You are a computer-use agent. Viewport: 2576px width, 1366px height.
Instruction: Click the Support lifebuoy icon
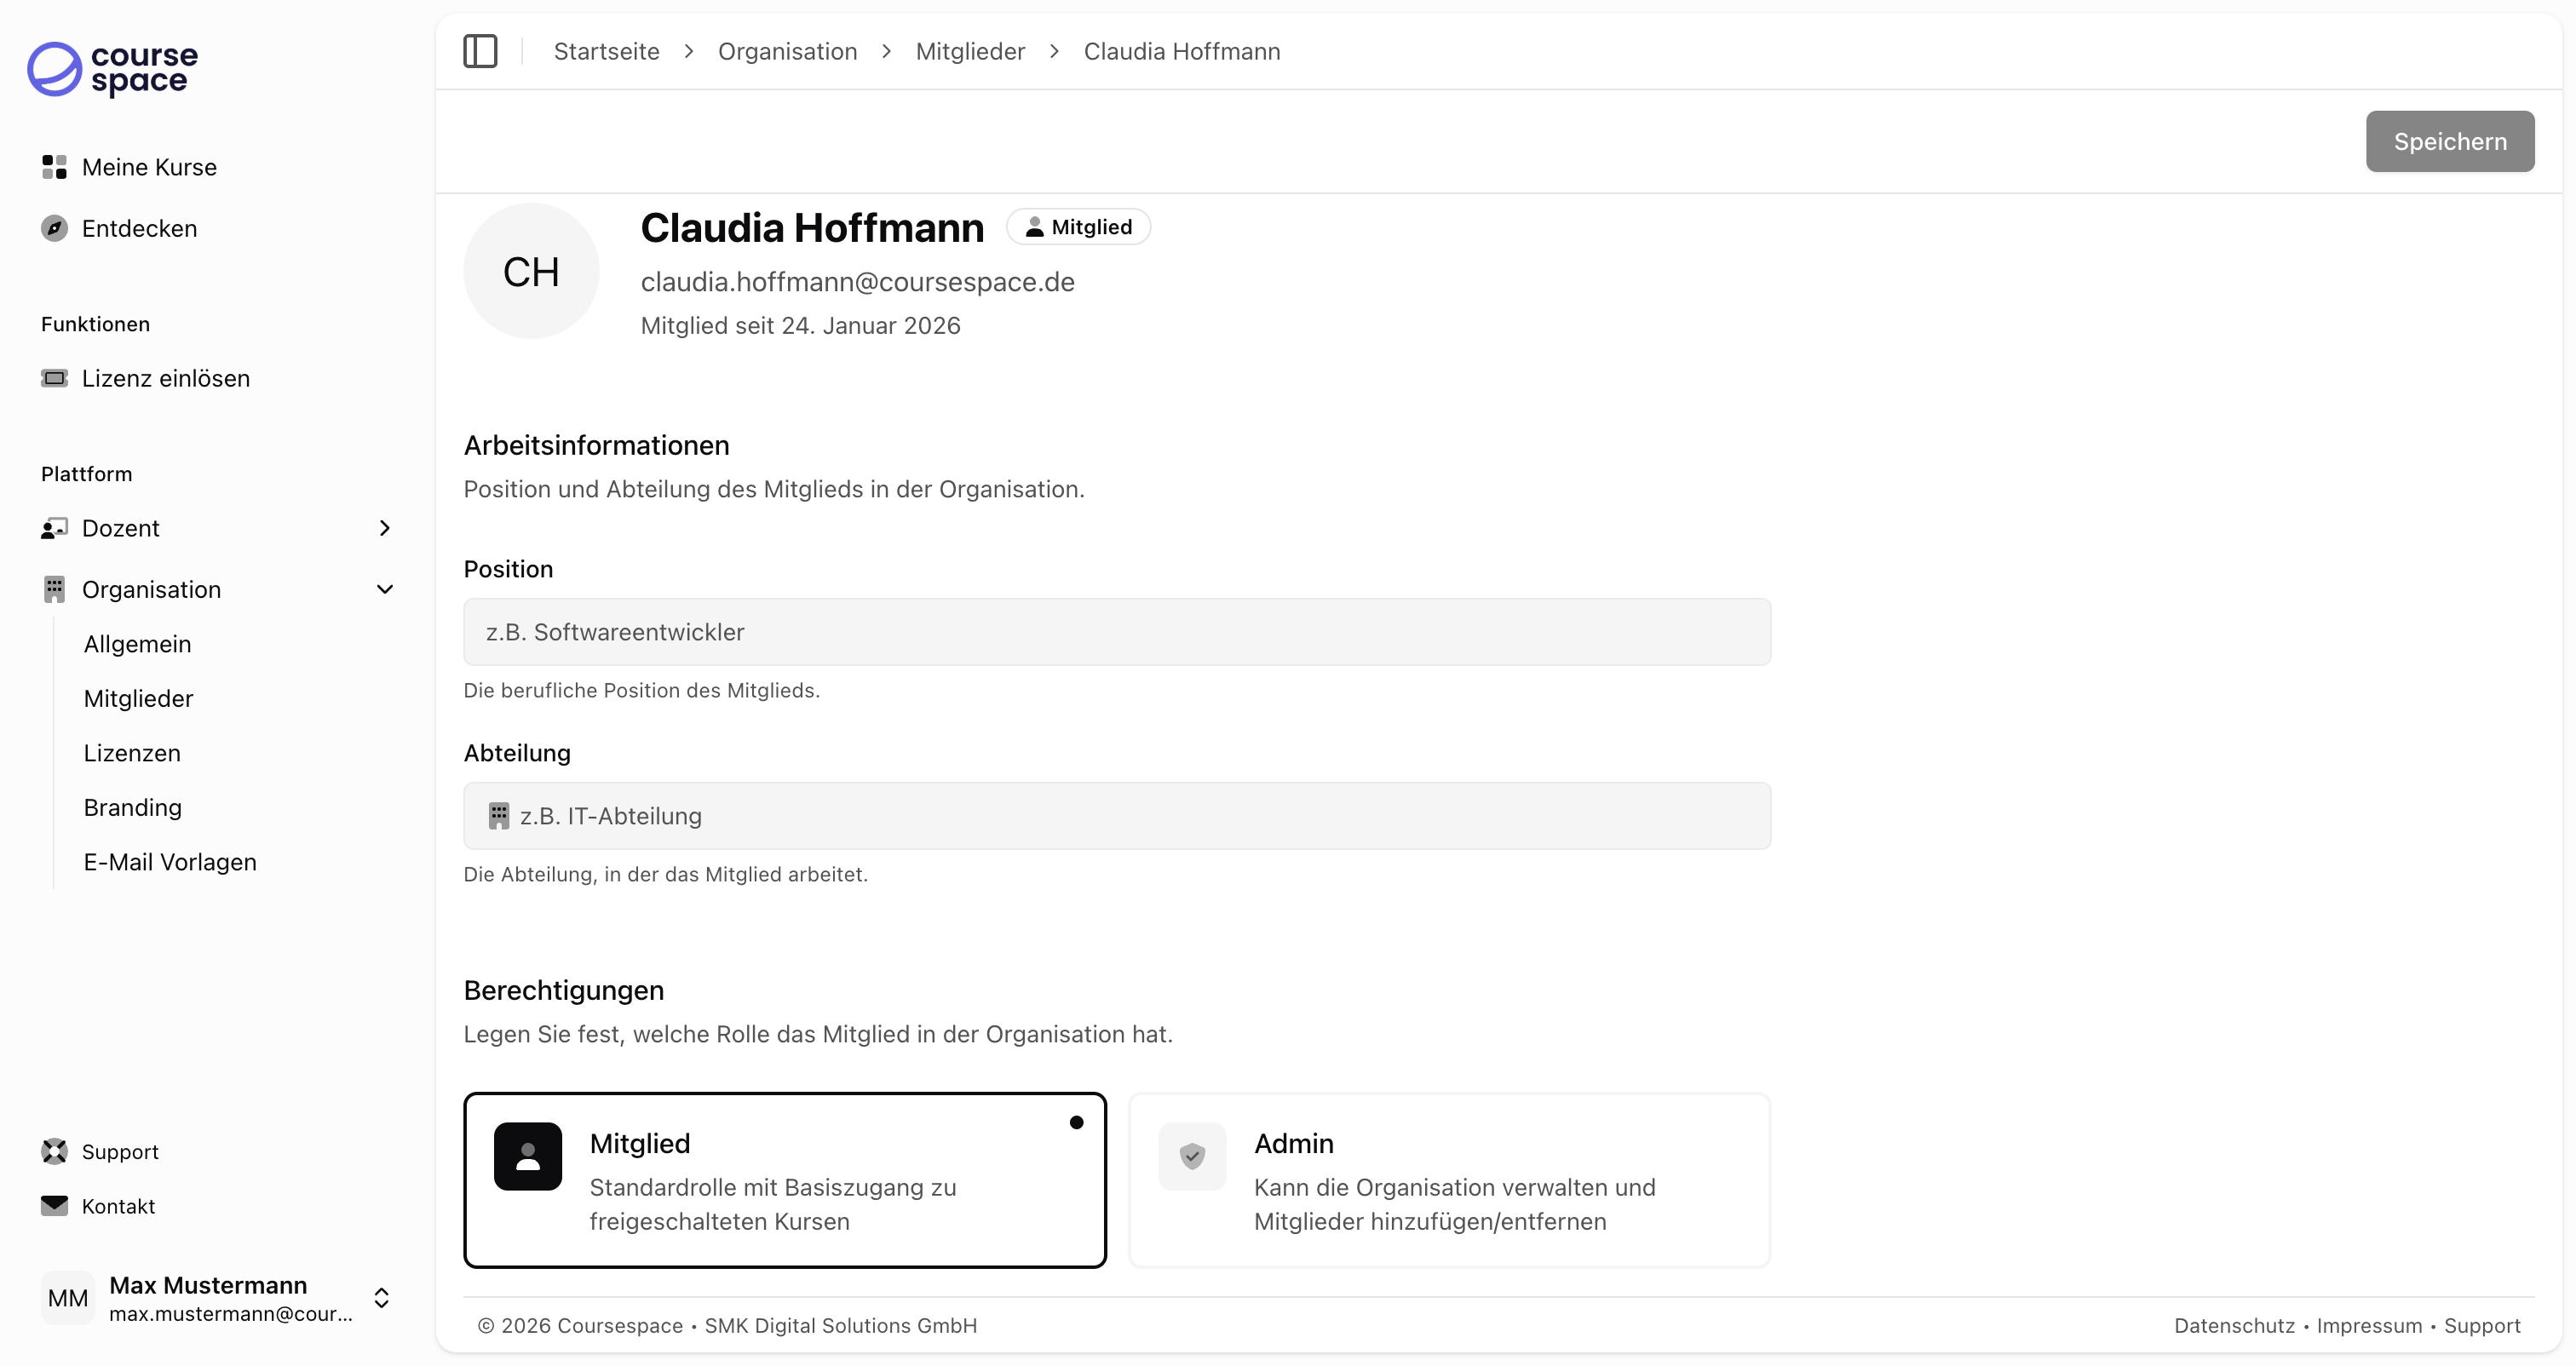pos(54,1152)
